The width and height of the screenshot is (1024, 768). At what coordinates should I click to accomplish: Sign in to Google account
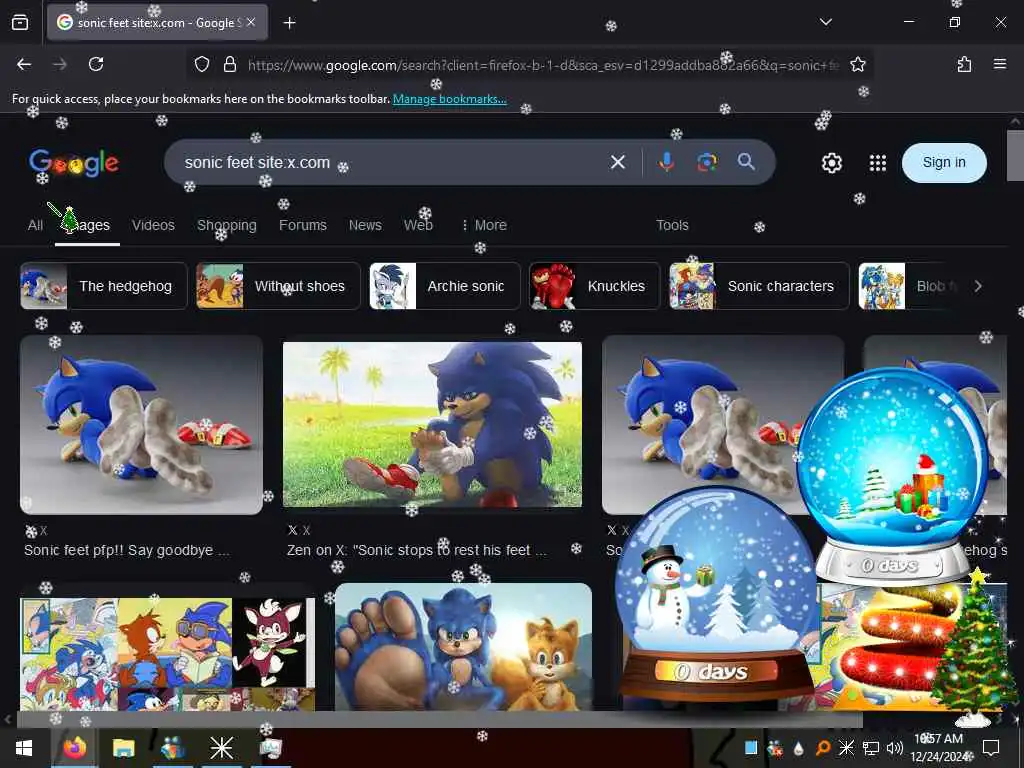944,163
